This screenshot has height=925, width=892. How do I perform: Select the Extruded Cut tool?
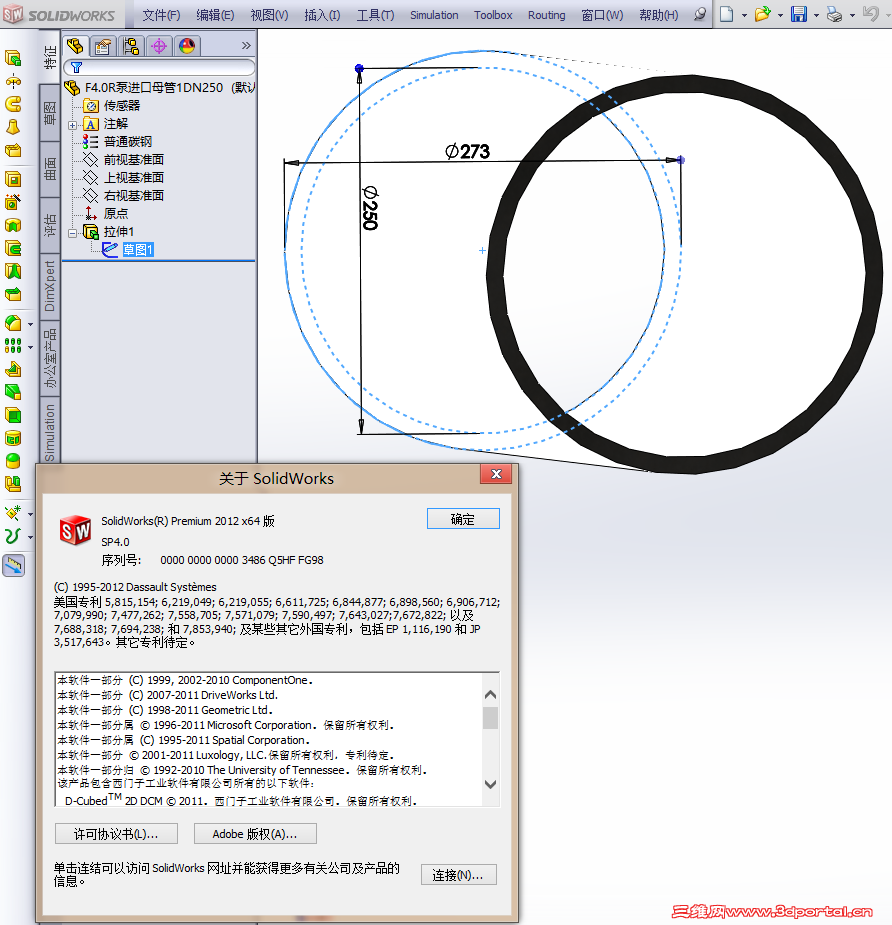tap(13, 179)
